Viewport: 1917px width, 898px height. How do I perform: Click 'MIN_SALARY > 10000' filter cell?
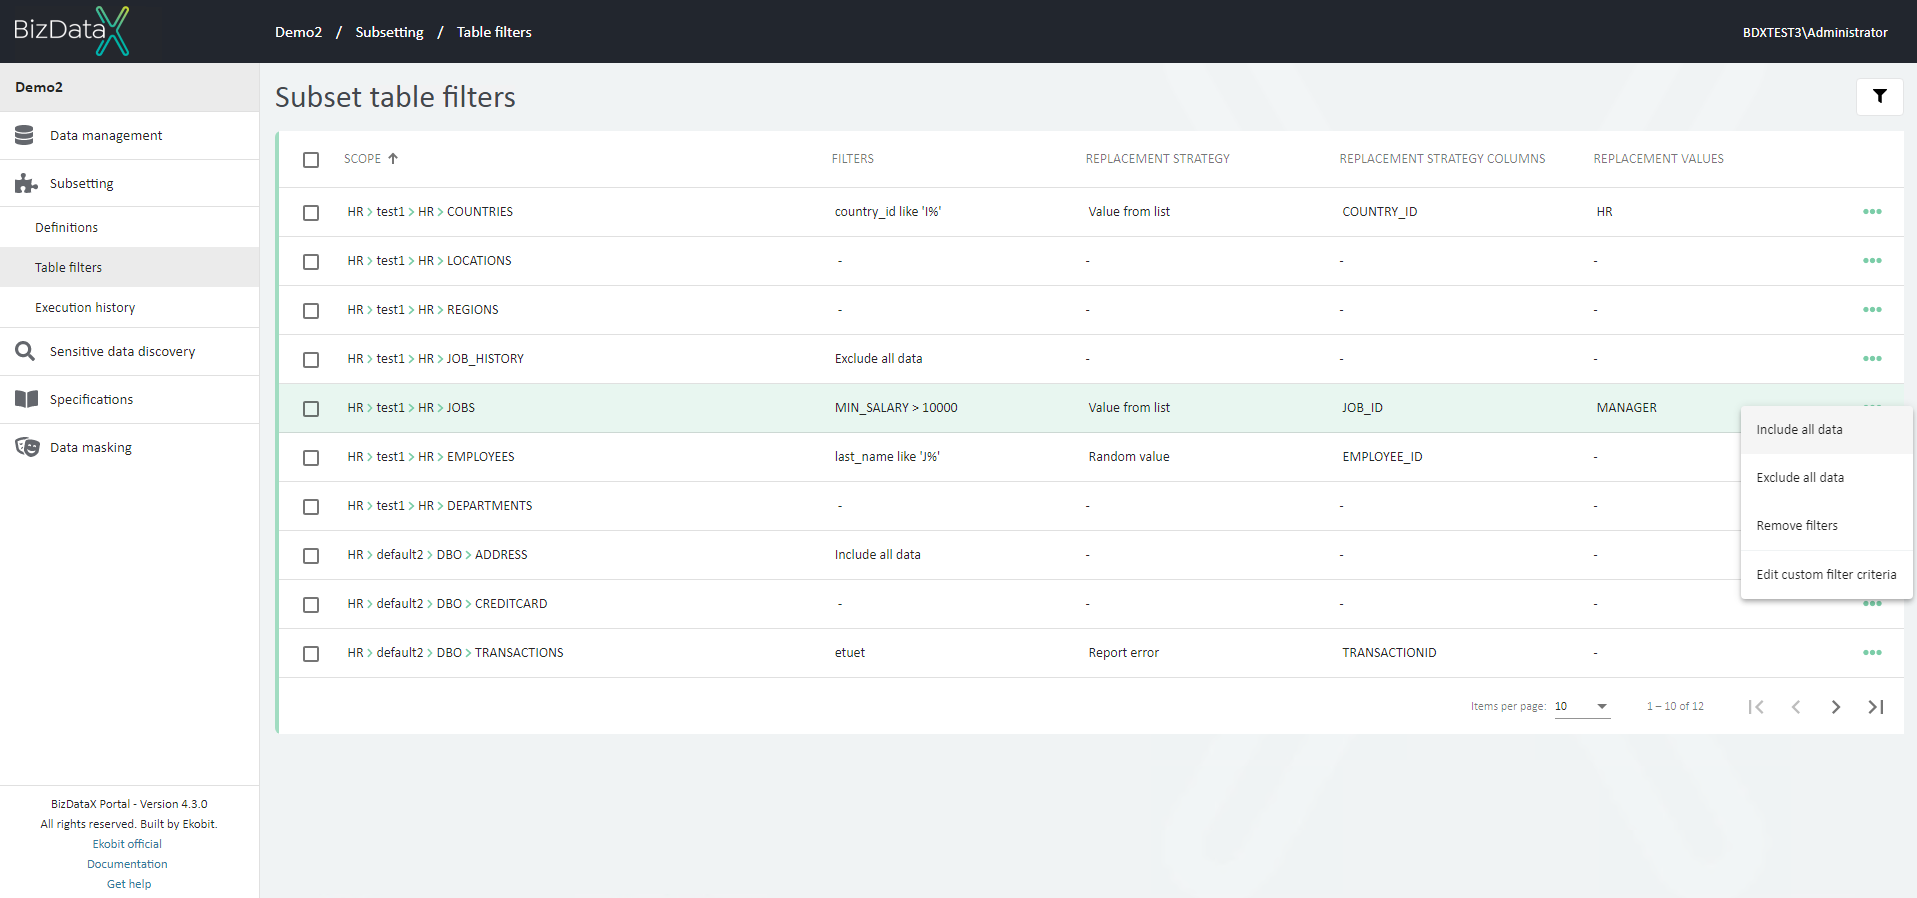click(x=896, y=408)
